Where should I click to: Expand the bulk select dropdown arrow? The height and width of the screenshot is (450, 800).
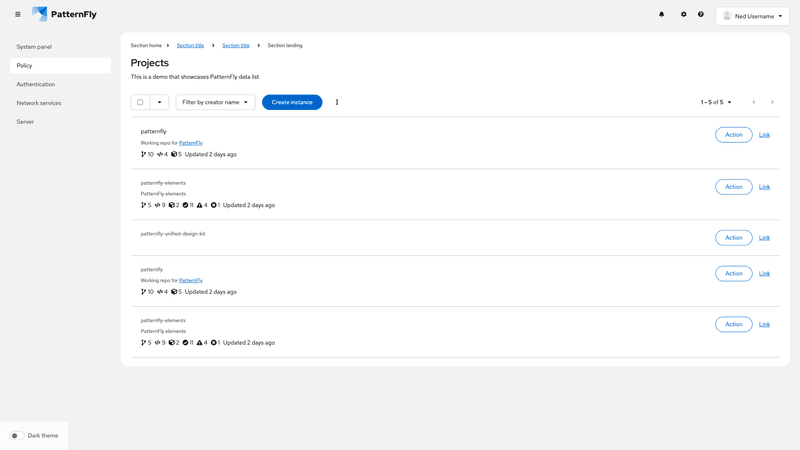[x=159, y=102]
